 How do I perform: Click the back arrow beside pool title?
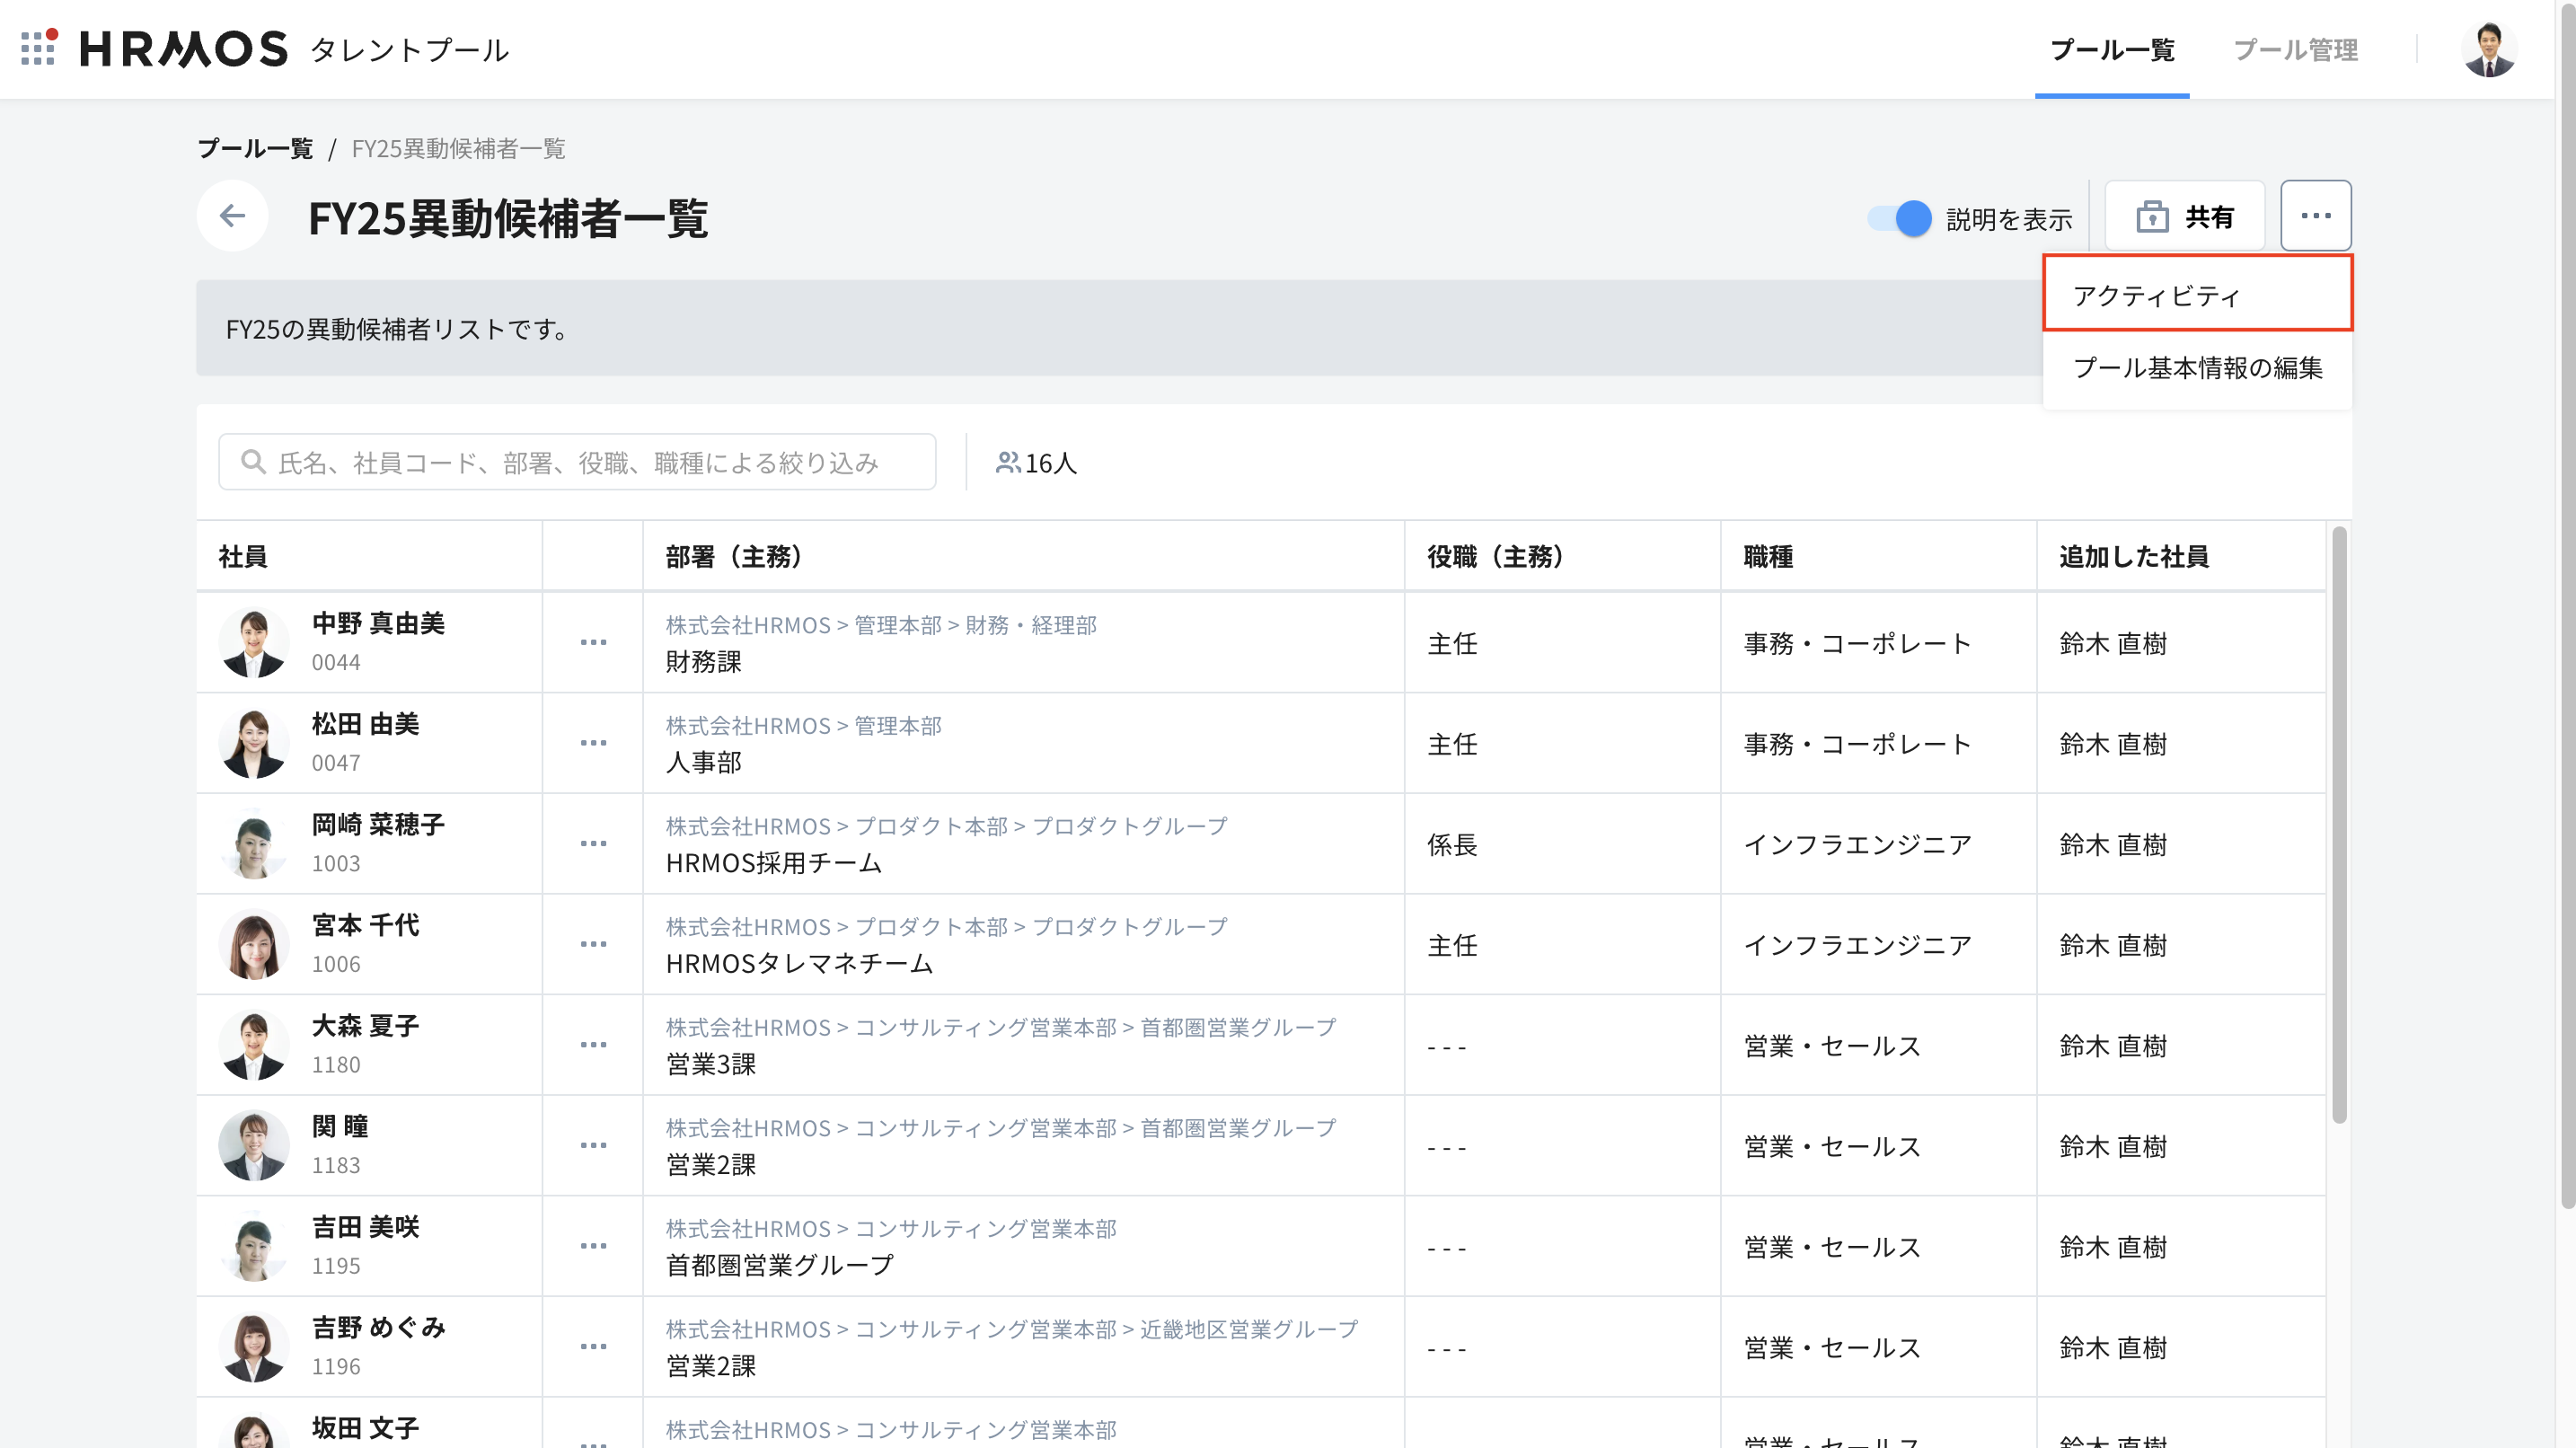coord(232,215)
